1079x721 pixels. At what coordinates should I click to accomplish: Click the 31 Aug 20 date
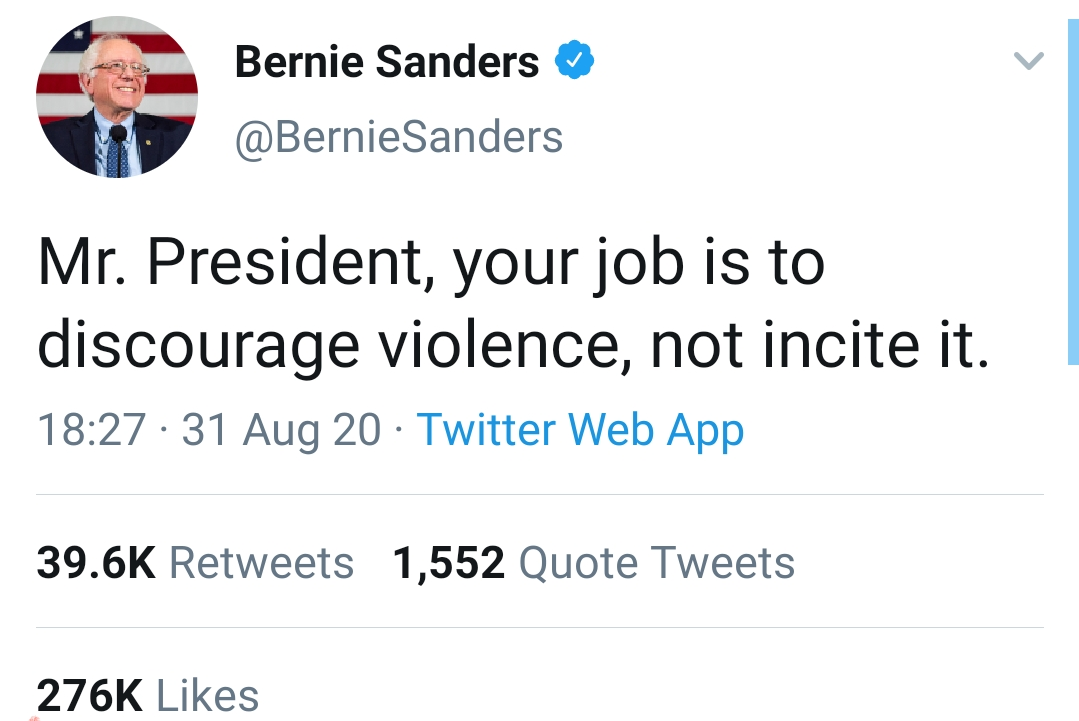pyautogui.click(x=281, y=430)
